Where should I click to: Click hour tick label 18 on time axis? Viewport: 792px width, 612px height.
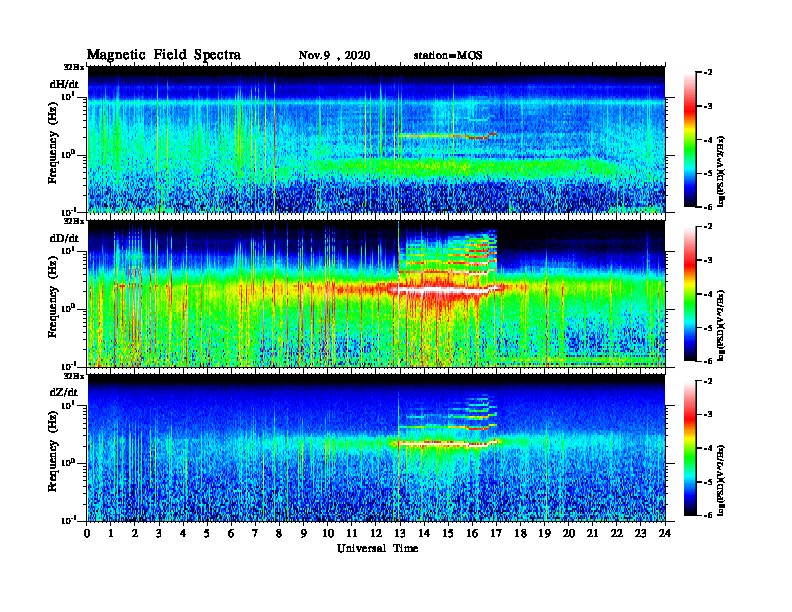tap(520, 533)
